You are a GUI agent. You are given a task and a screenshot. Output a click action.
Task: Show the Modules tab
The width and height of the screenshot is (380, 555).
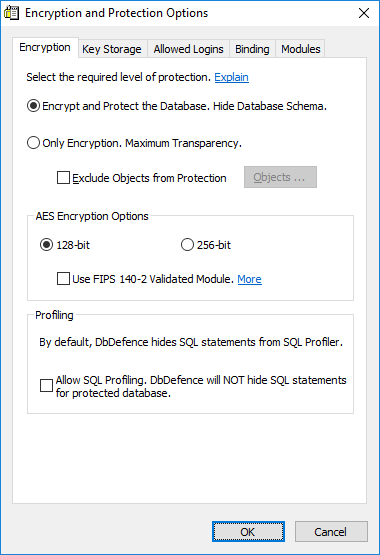300,49
